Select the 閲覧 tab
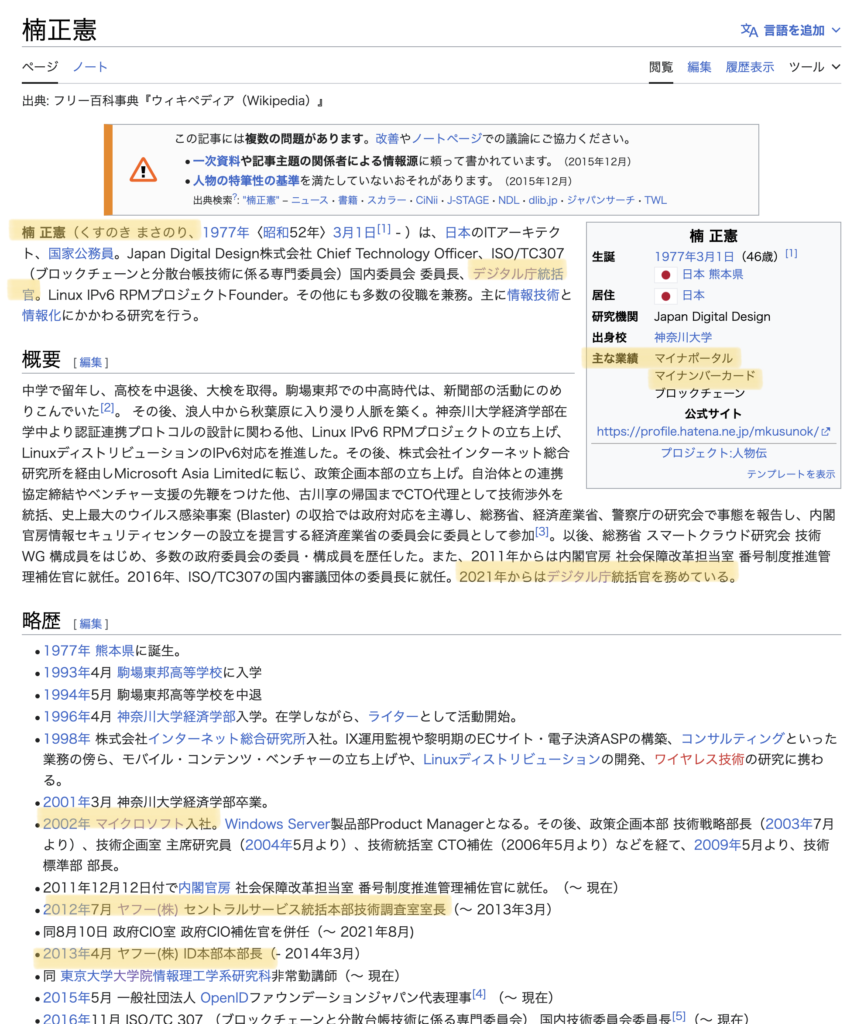The width and height of the screenshot is (864, 1024). point(661,67)
